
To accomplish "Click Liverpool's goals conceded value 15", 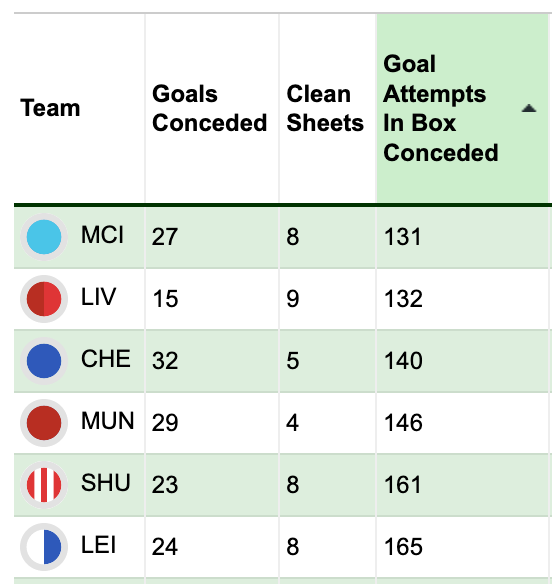I will tap(165, 299).
